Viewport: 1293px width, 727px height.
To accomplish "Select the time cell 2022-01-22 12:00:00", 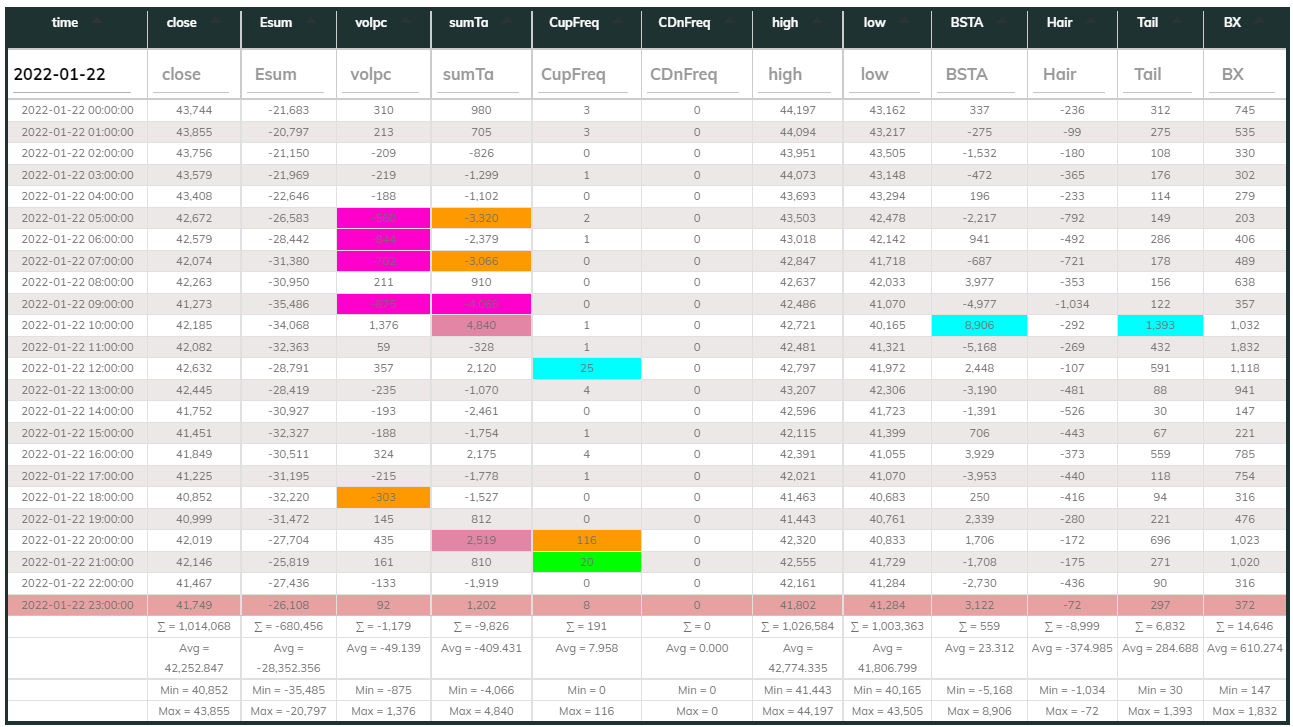I will click(x=77, y=368).
